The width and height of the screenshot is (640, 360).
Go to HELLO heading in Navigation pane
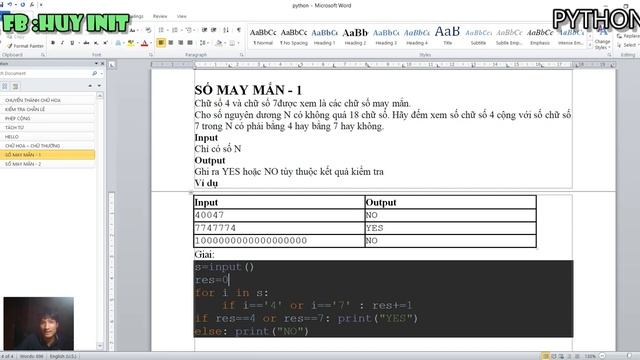(47, 136)
